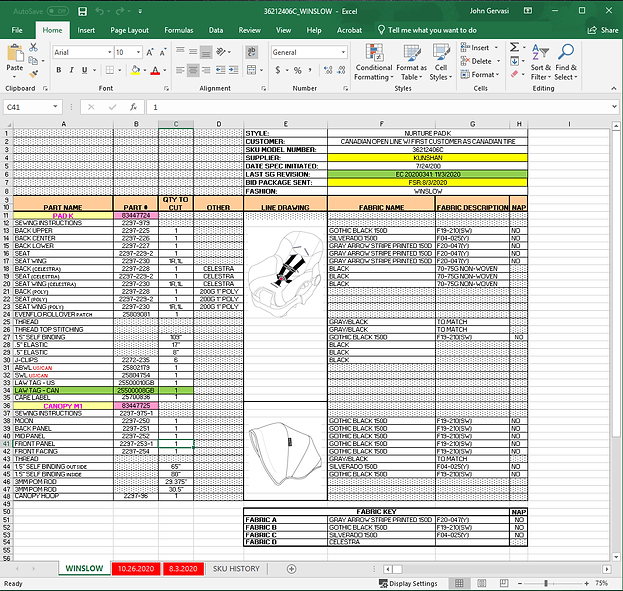The image size is (623, 591).
Task: Click the Paste icon
Action: pyautogui.click(x=15, y=54)
